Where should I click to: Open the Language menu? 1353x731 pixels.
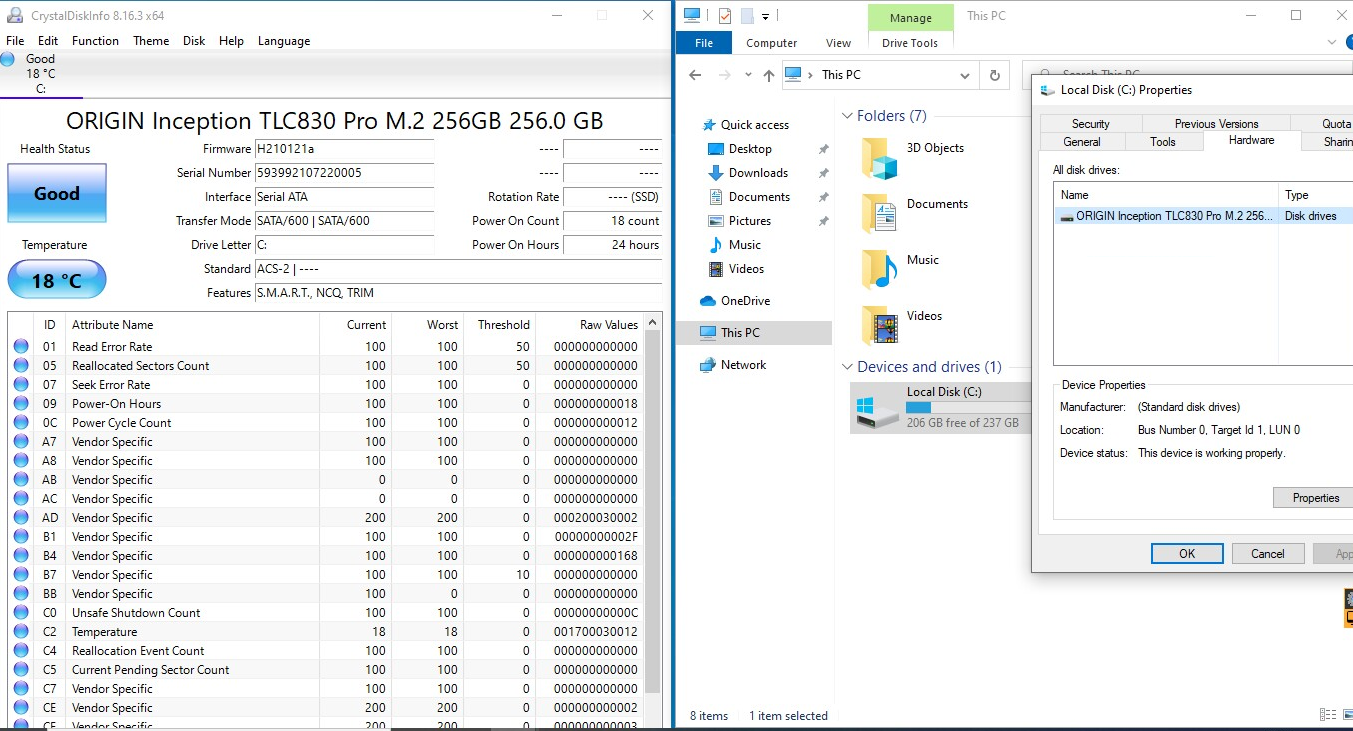coord(284,41)
